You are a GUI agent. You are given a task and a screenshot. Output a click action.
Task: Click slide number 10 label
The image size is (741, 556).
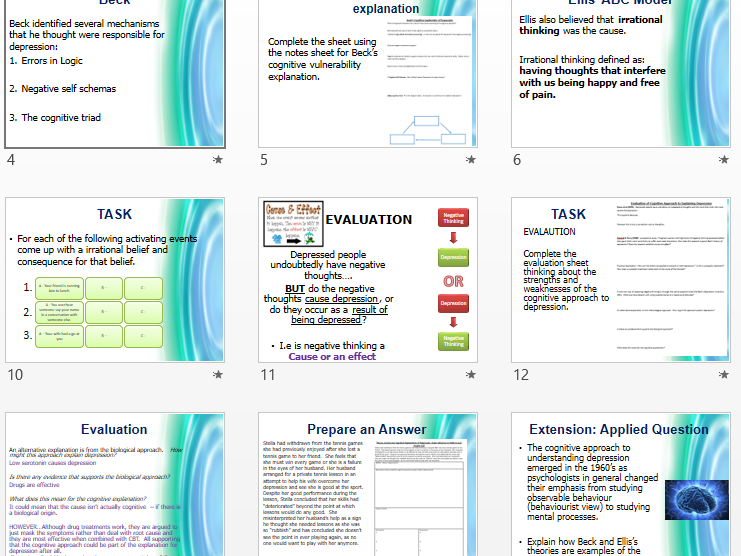pyautogui.click(x=15, y=375)
